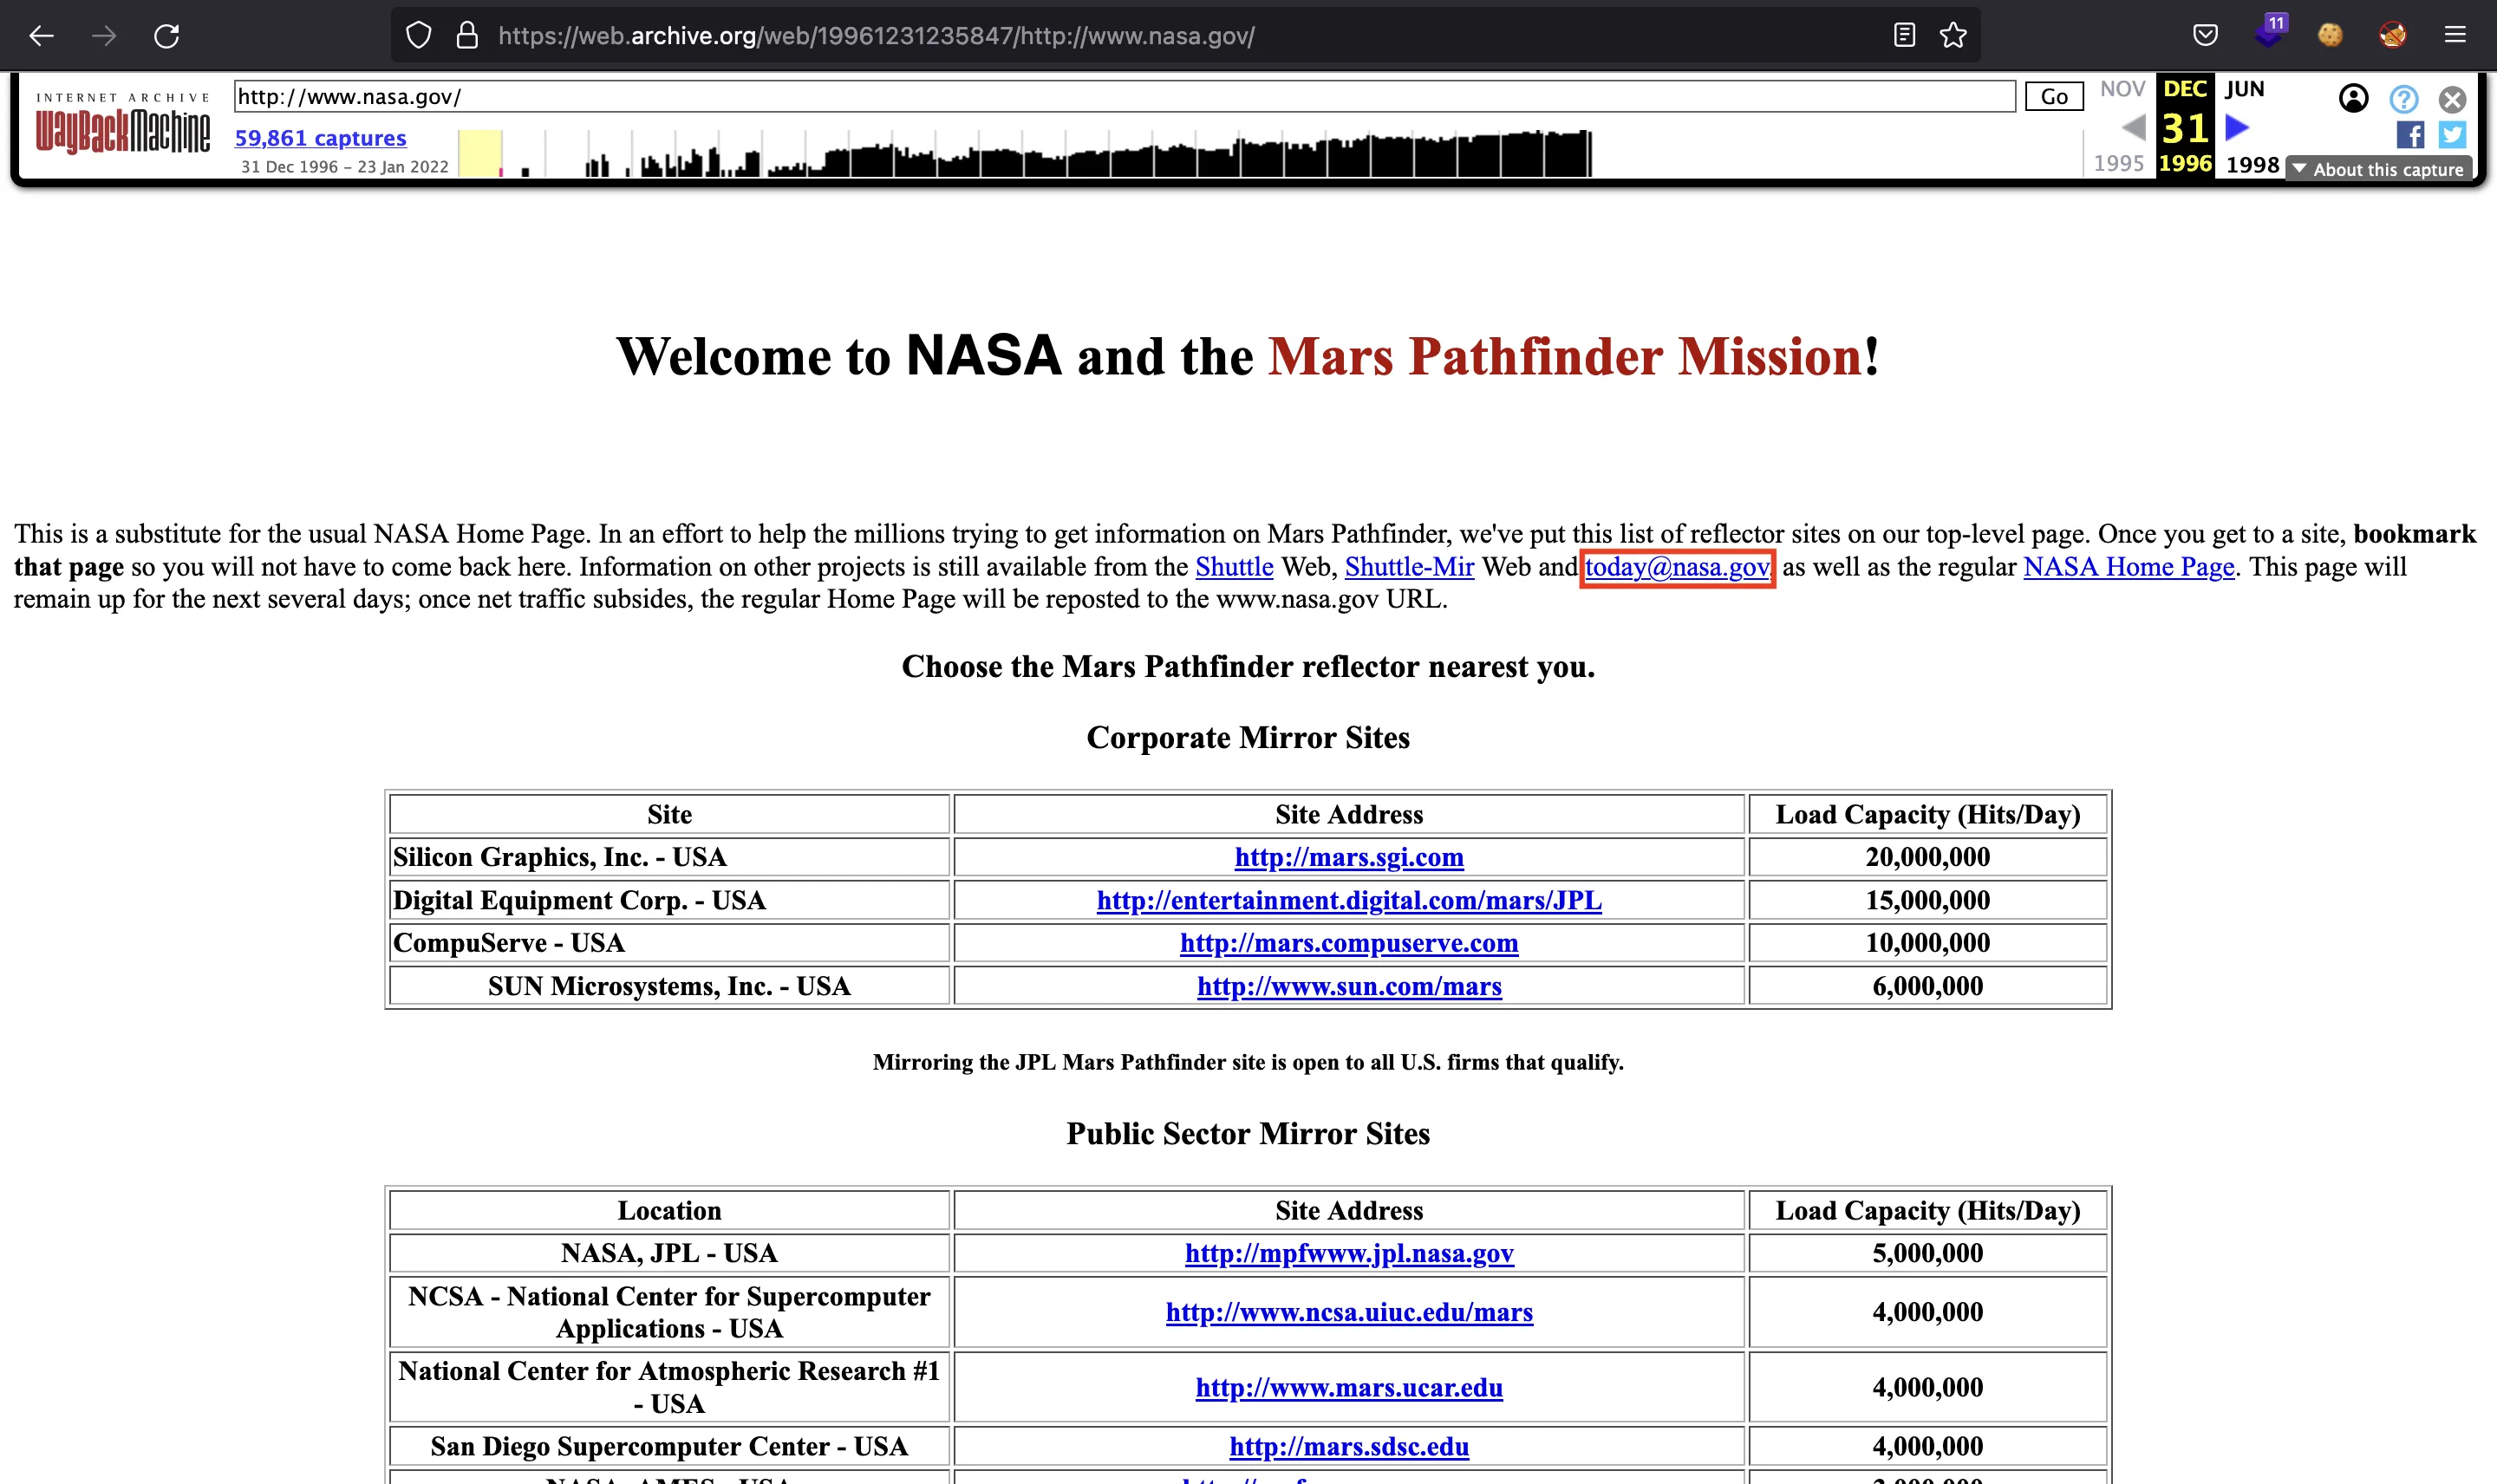Click the Wayback Machine logo
This screenshot has height=1484, width=2497.
pyautogui.click(x=123, y=126)
